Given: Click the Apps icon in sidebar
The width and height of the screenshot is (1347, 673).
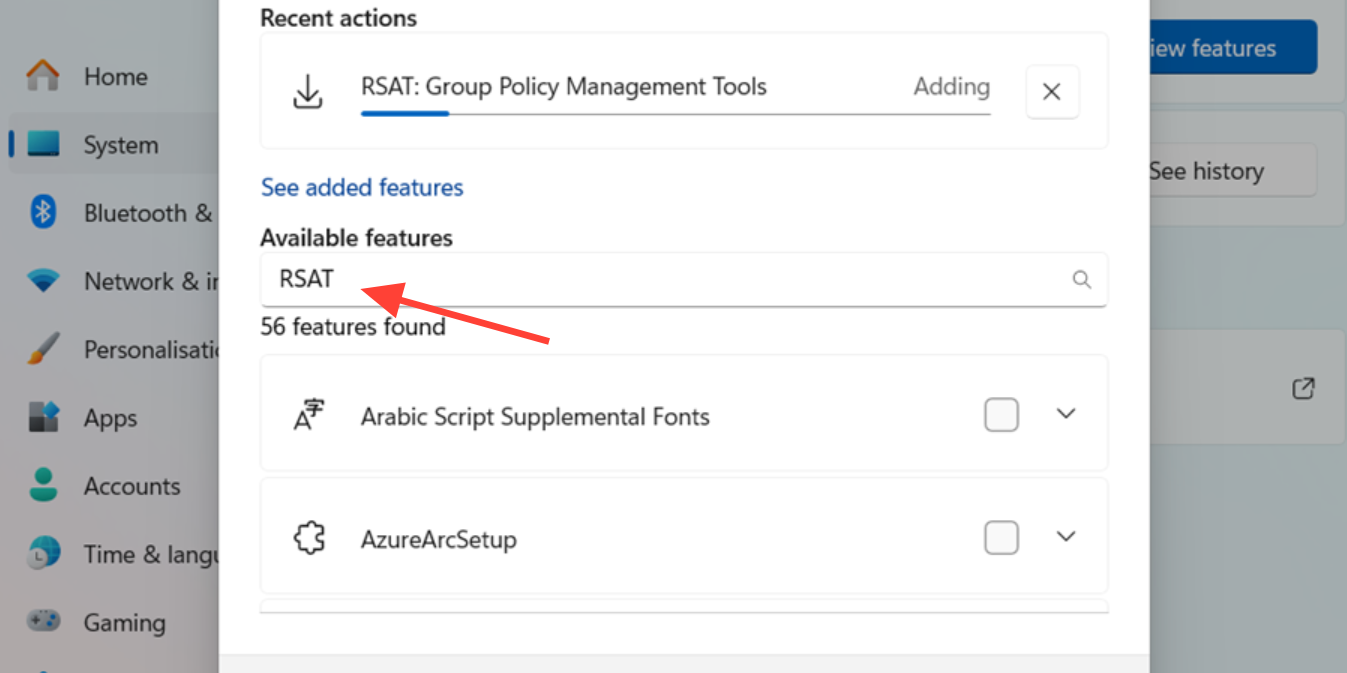Looking at the screenshot, I should click(43, 418).
